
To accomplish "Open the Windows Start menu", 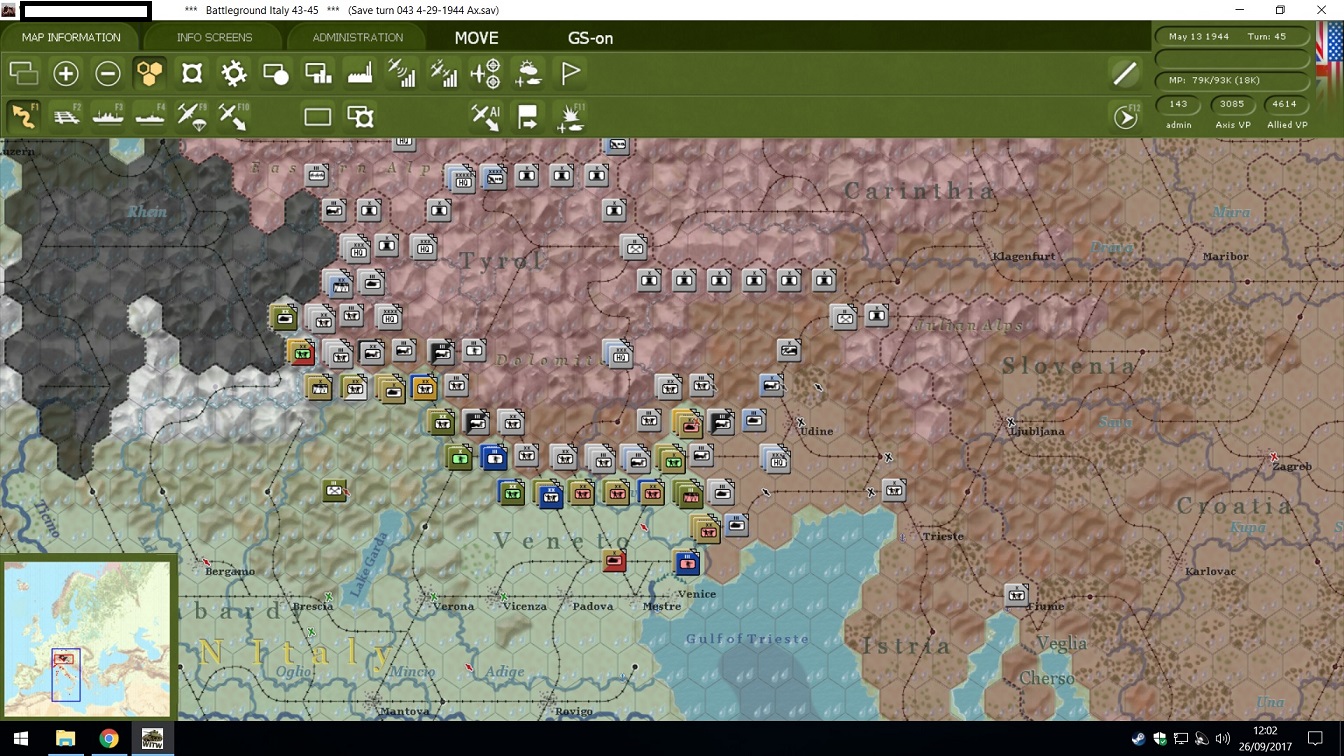I will coord(20,739).
